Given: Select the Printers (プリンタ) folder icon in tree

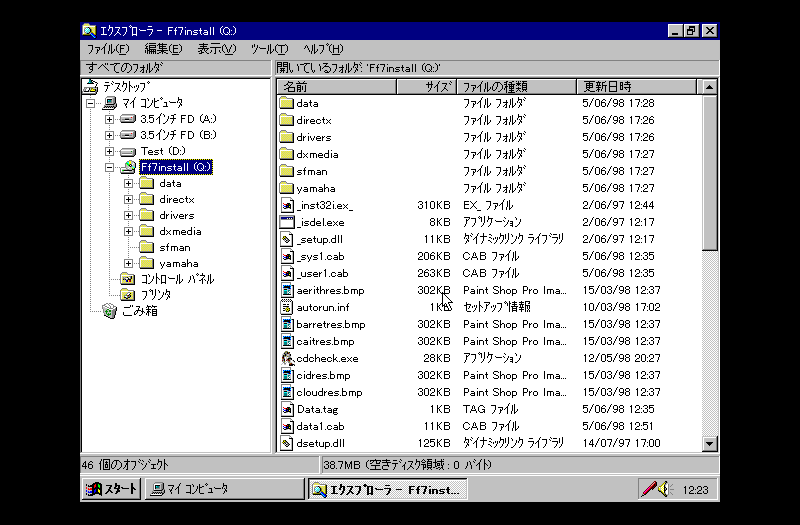Looking at the screenshot, I should click(127, 295).
